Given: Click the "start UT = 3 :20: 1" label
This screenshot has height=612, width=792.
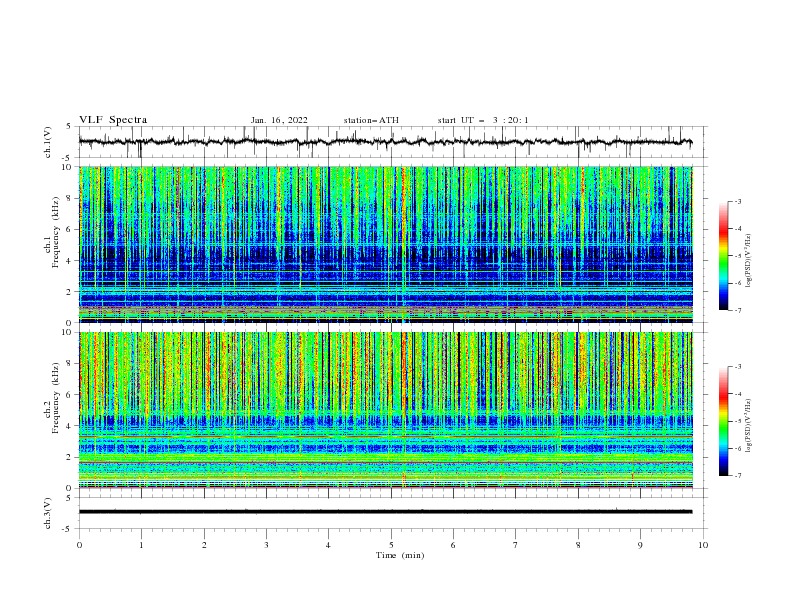Looking at the screenshot, I should [483, 120].
